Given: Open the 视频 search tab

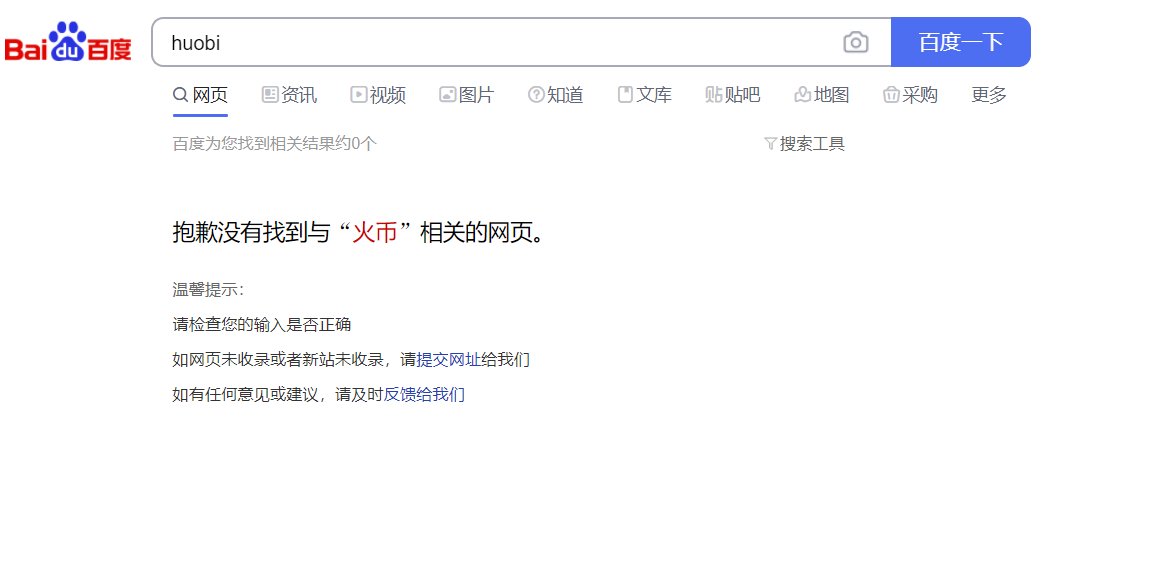Looking at the screenshot, I should tap(378, 95).
